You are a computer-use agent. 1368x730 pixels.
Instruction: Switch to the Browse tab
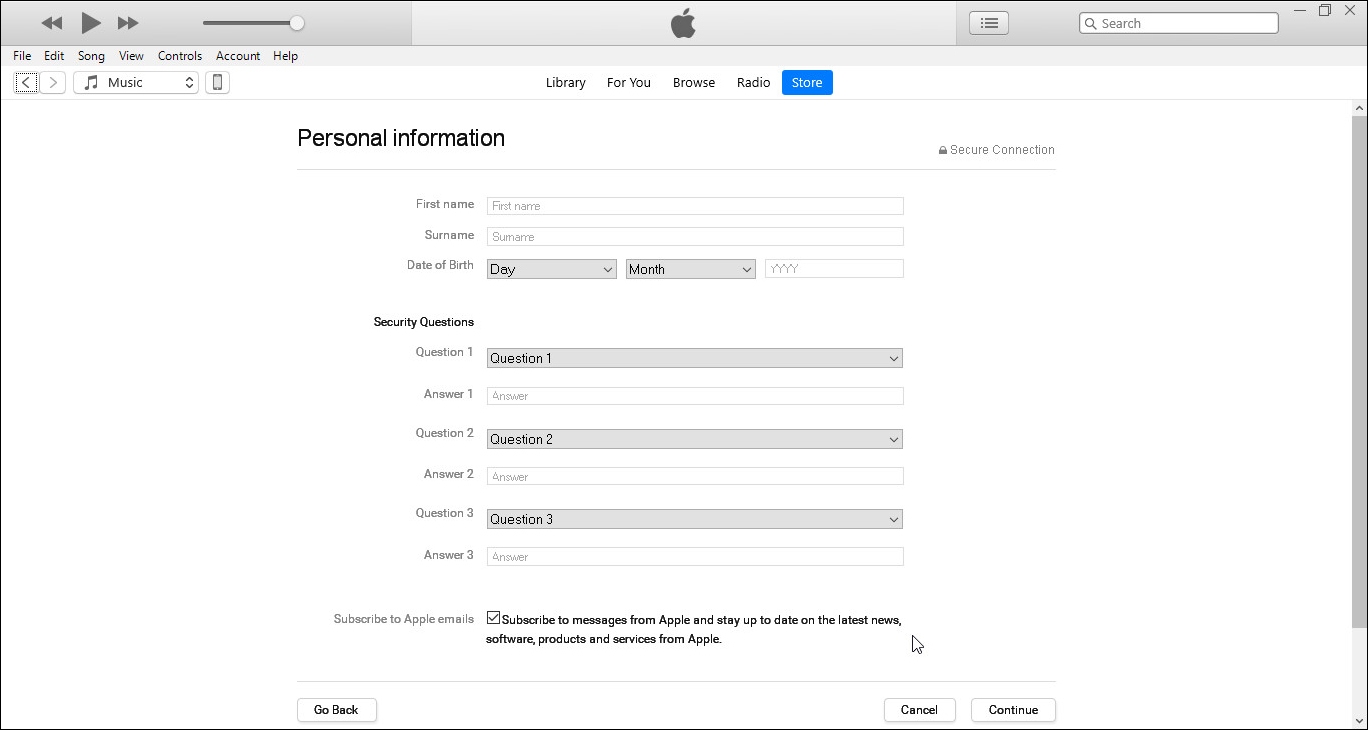(693, 83)
